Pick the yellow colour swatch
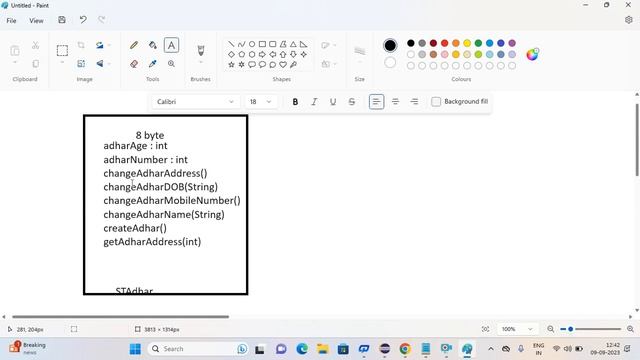Screen dimensions: 640x360 pos(467,43)
